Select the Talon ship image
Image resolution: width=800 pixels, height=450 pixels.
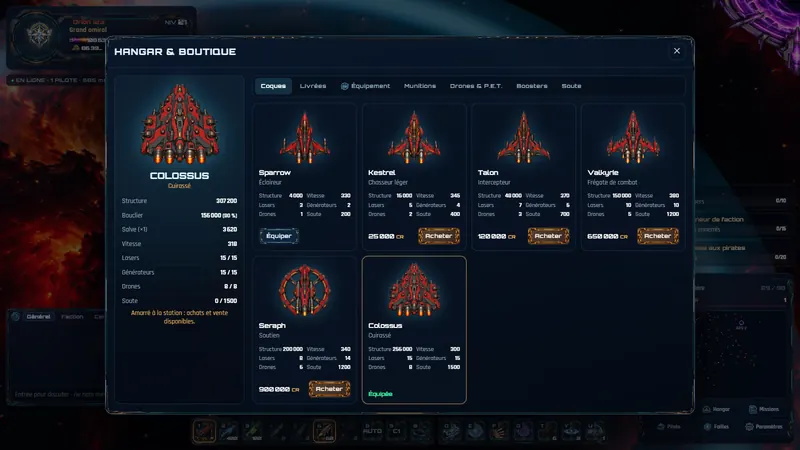tap(523, 138)
